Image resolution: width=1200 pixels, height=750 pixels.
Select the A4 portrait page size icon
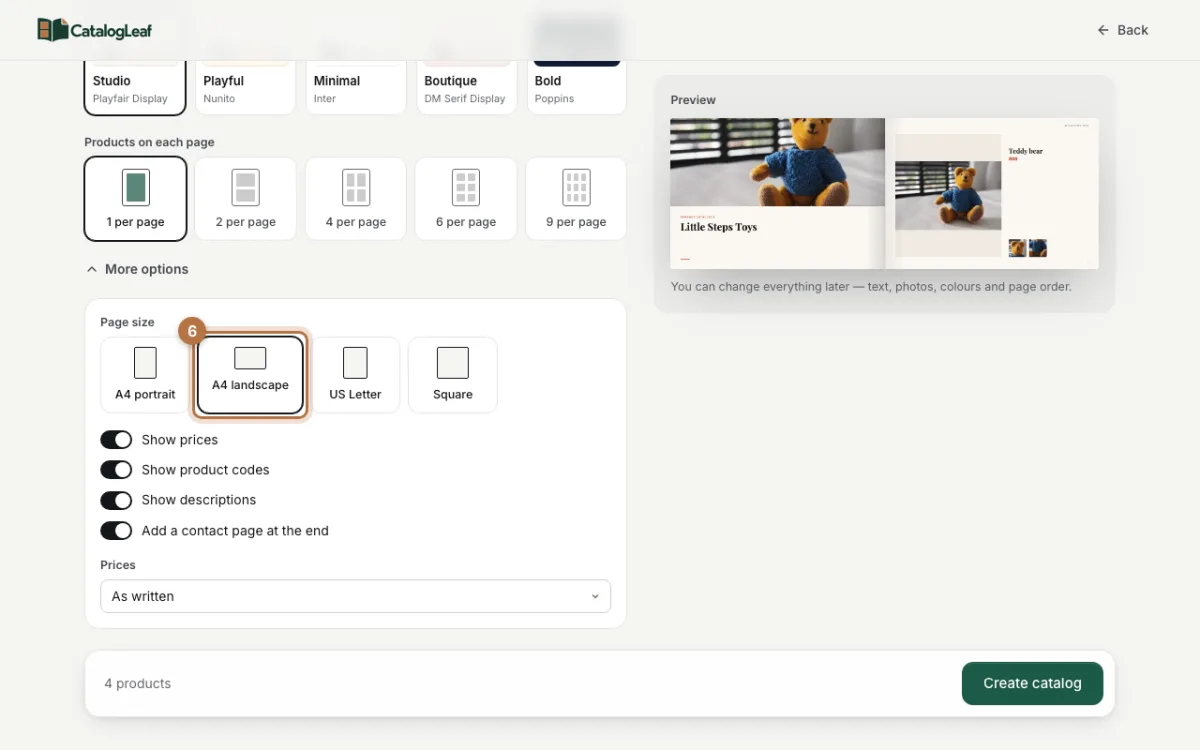pos(145,363)
